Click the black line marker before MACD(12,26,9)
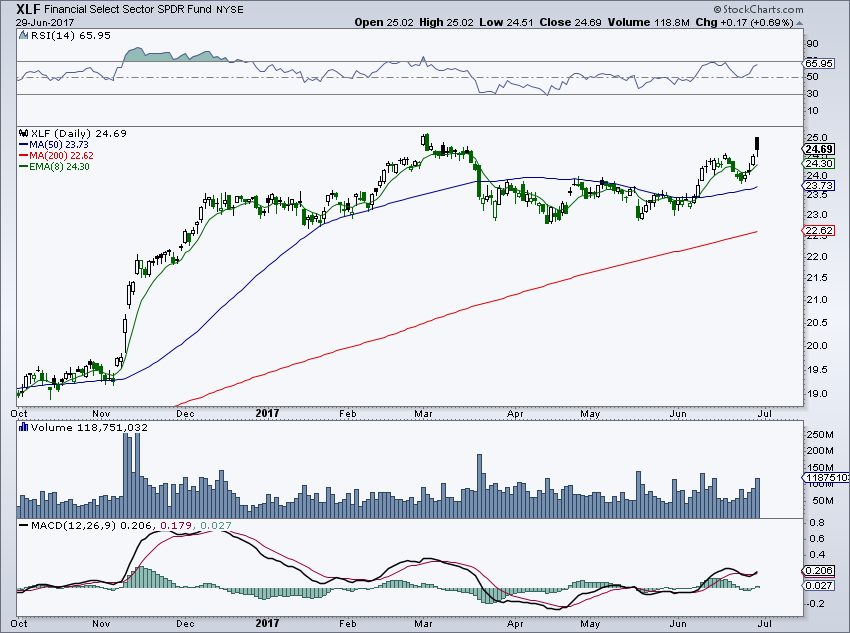This screenshot has width=850, height=633. point(23,525)
